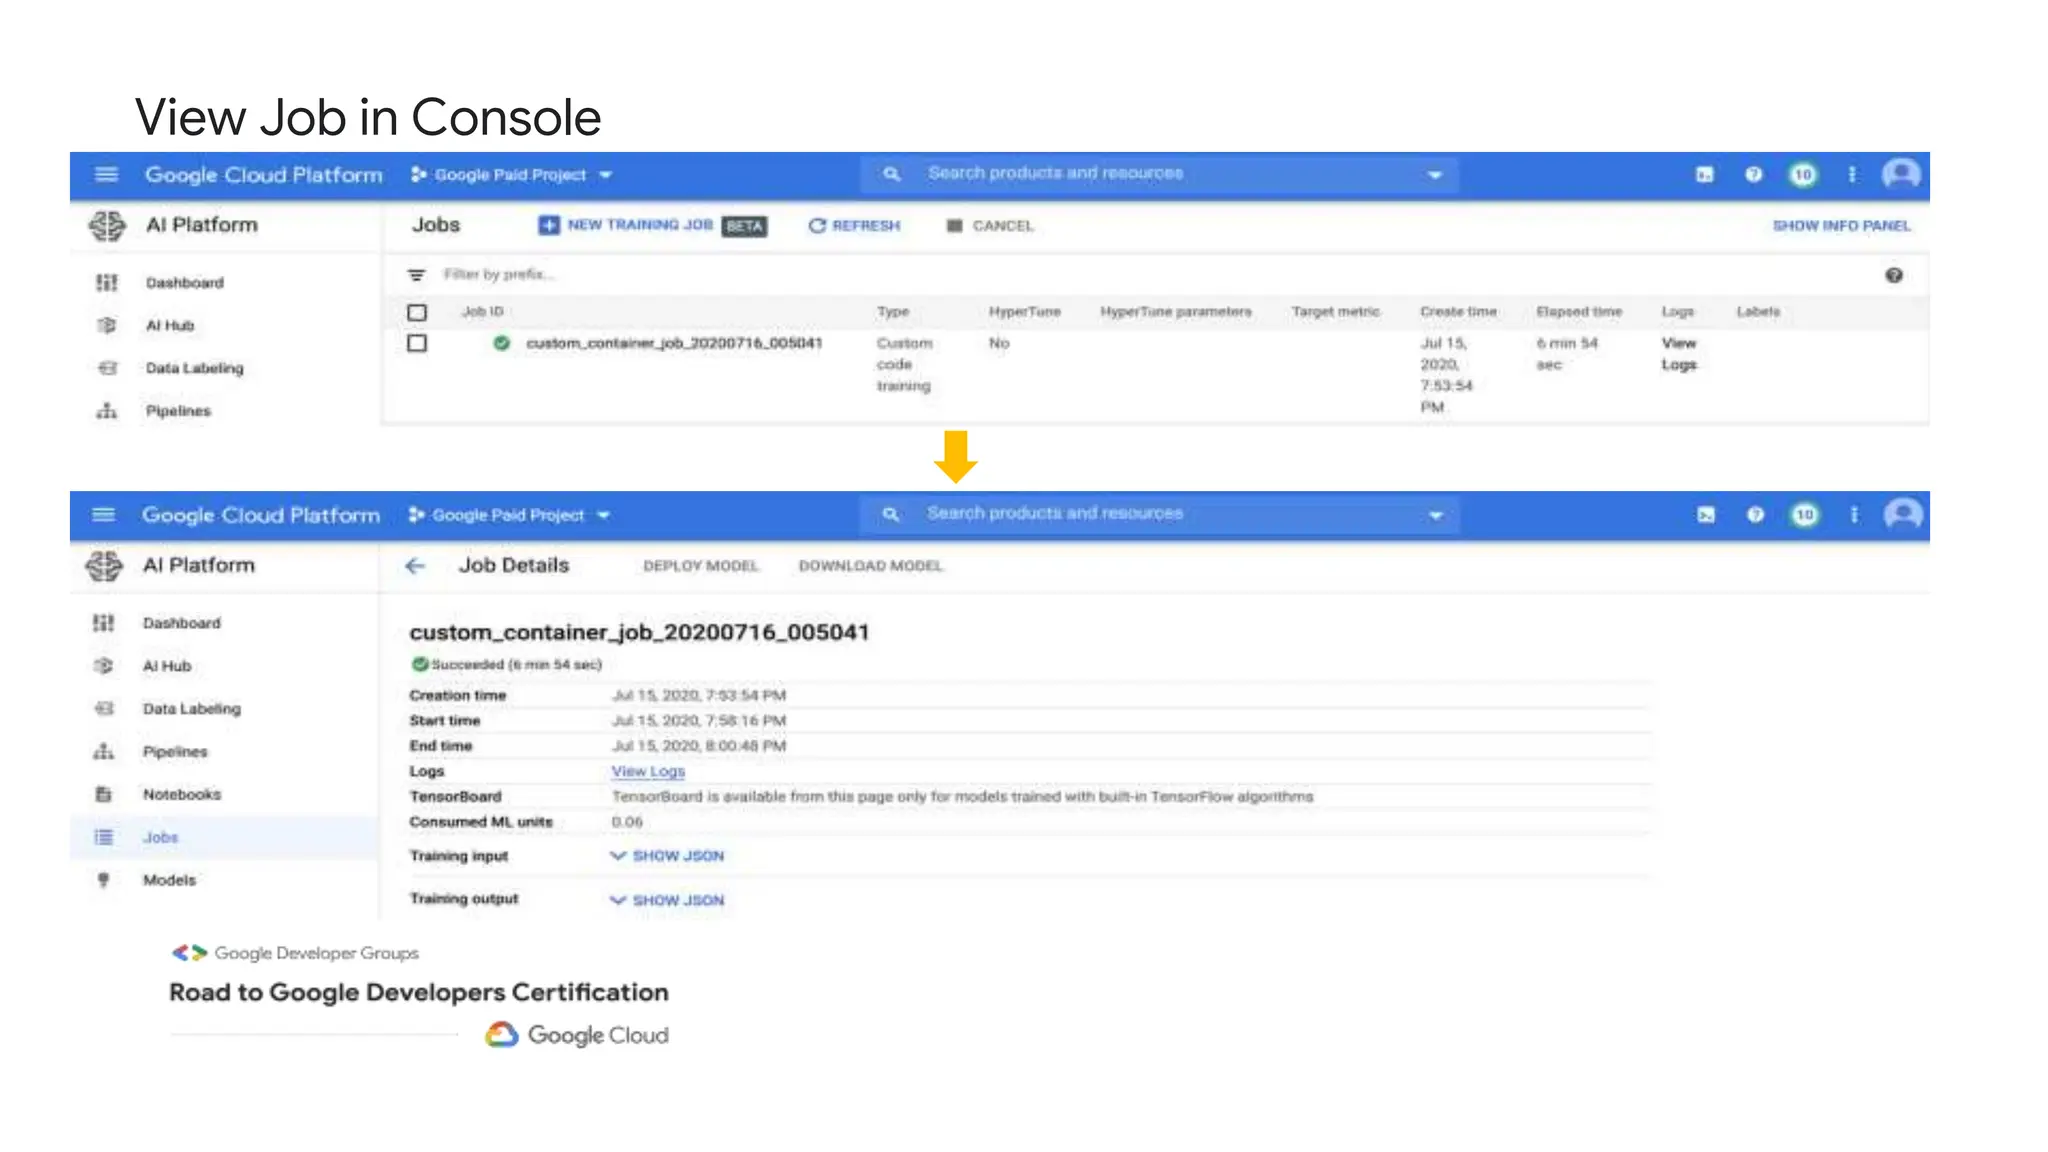Open Google Paid Project dropdown in bottom console
The width and height of the screenshot is (2048, 1152).
[x=509, y=515]
